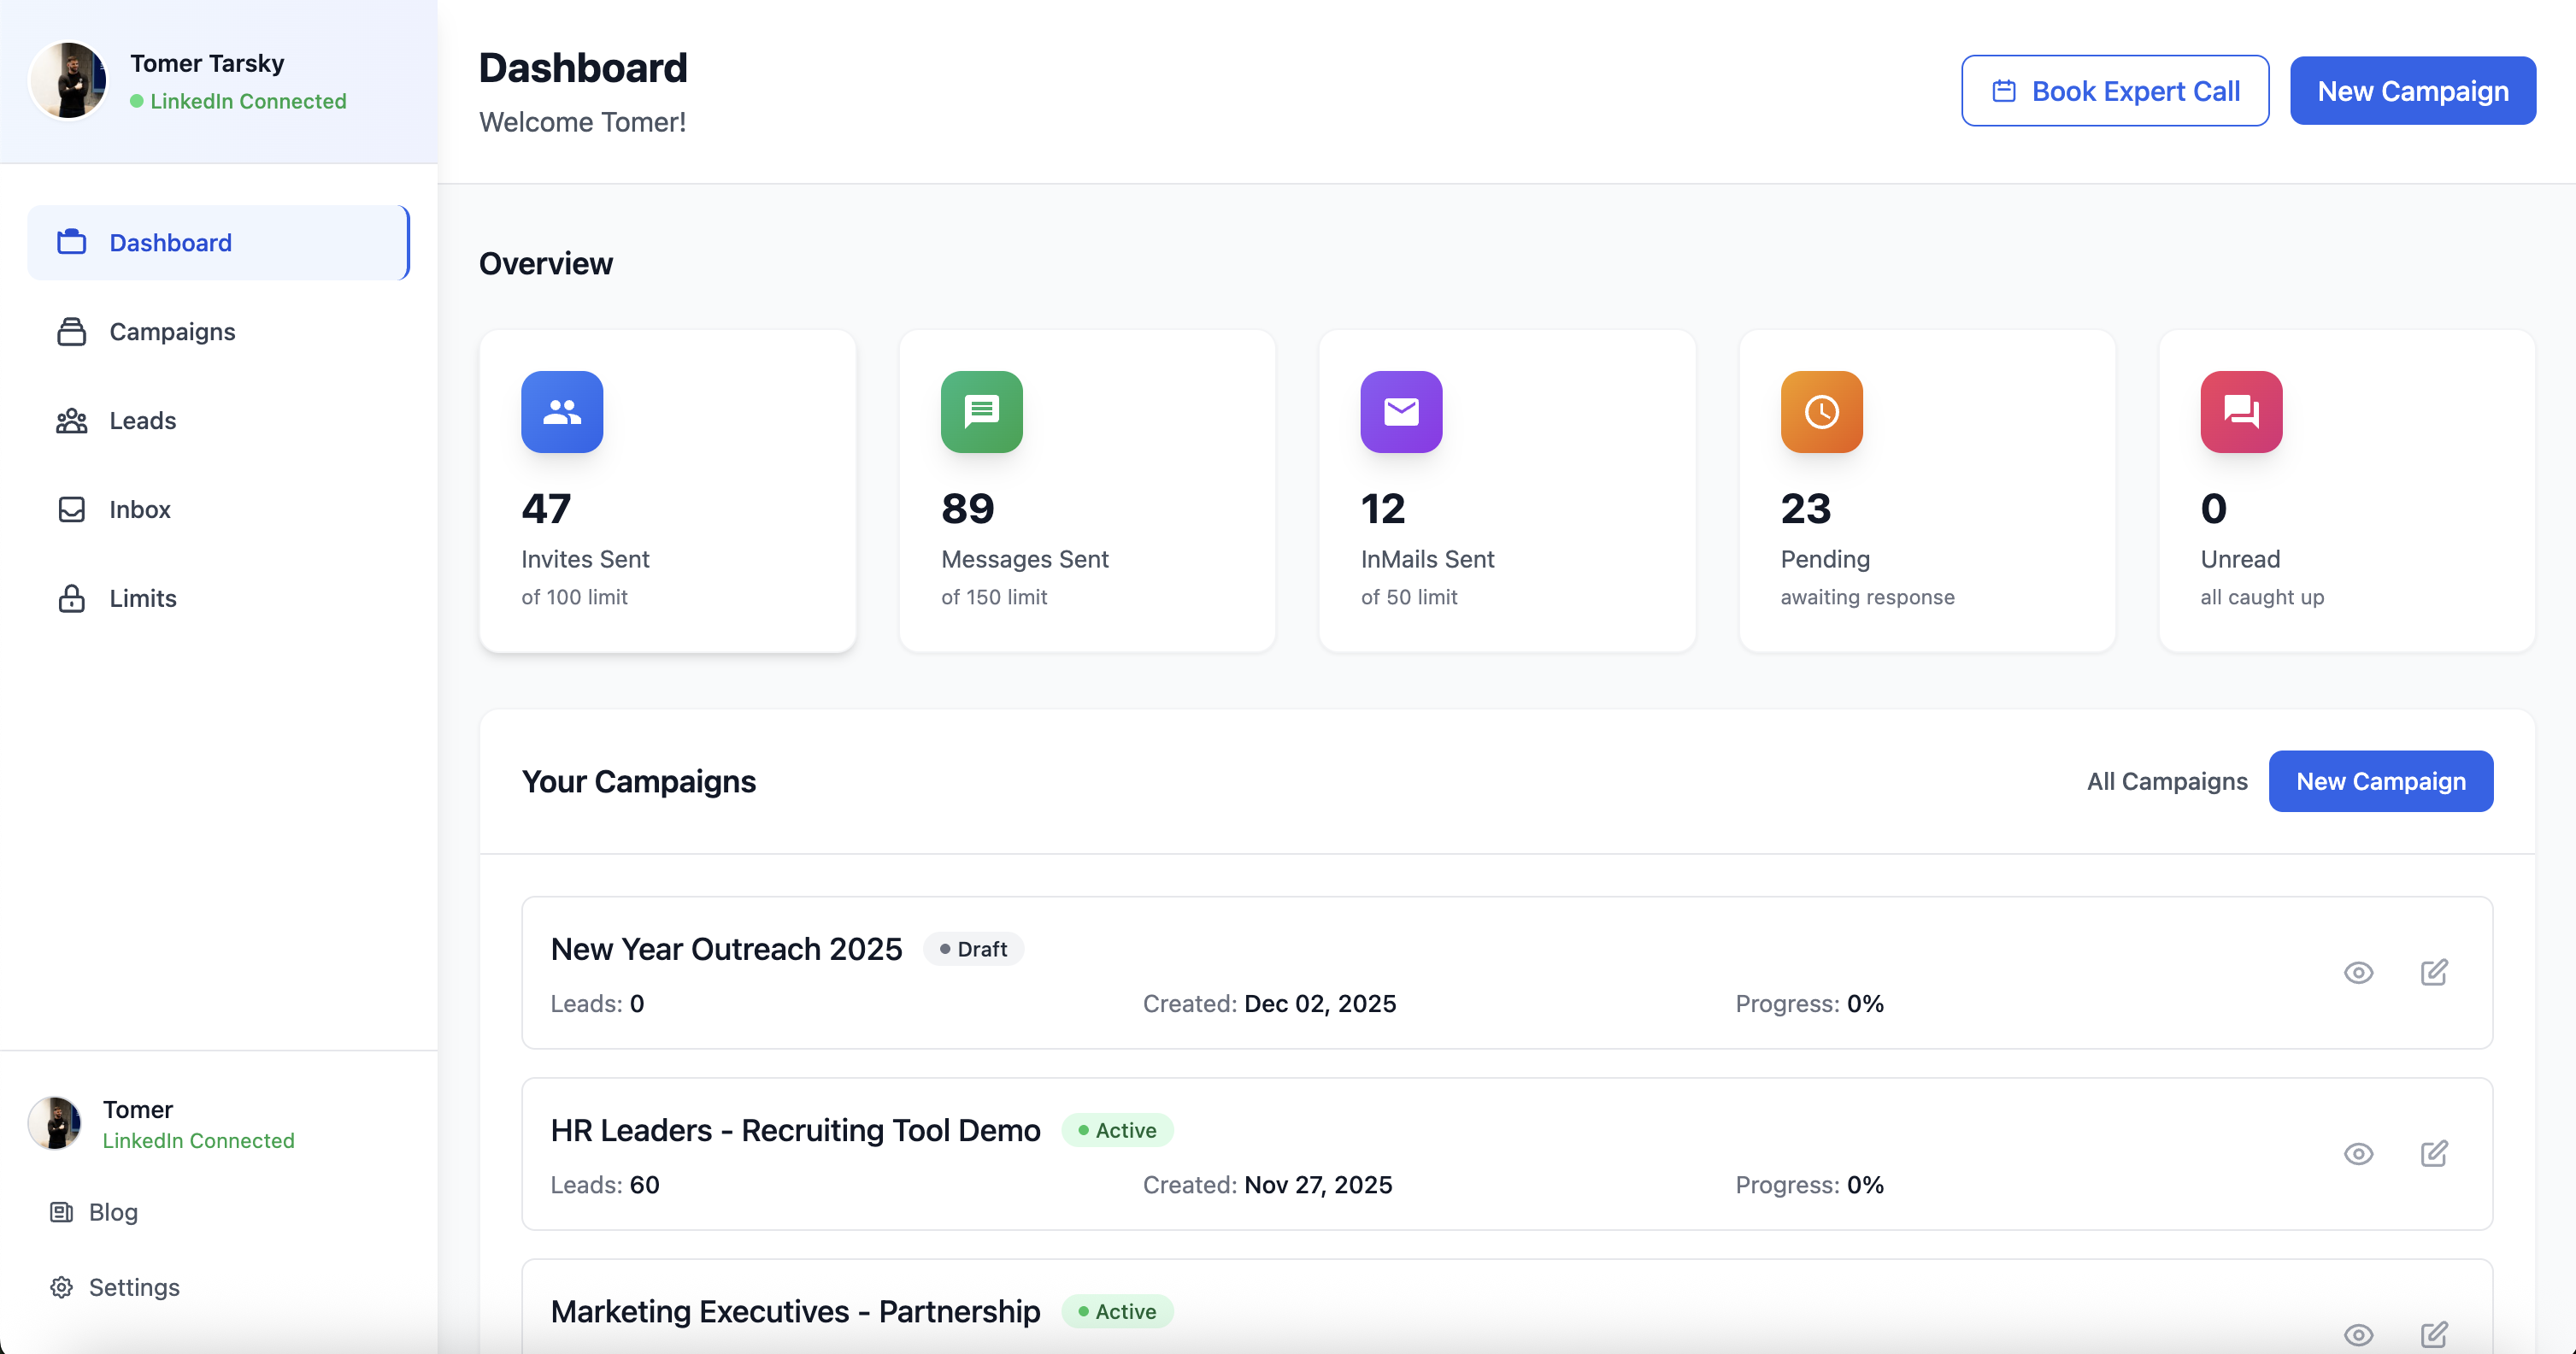Click the purple InMails Sent envelope icon
The height and width of the screenshot is (1354, 2576).
point(1401,412)
